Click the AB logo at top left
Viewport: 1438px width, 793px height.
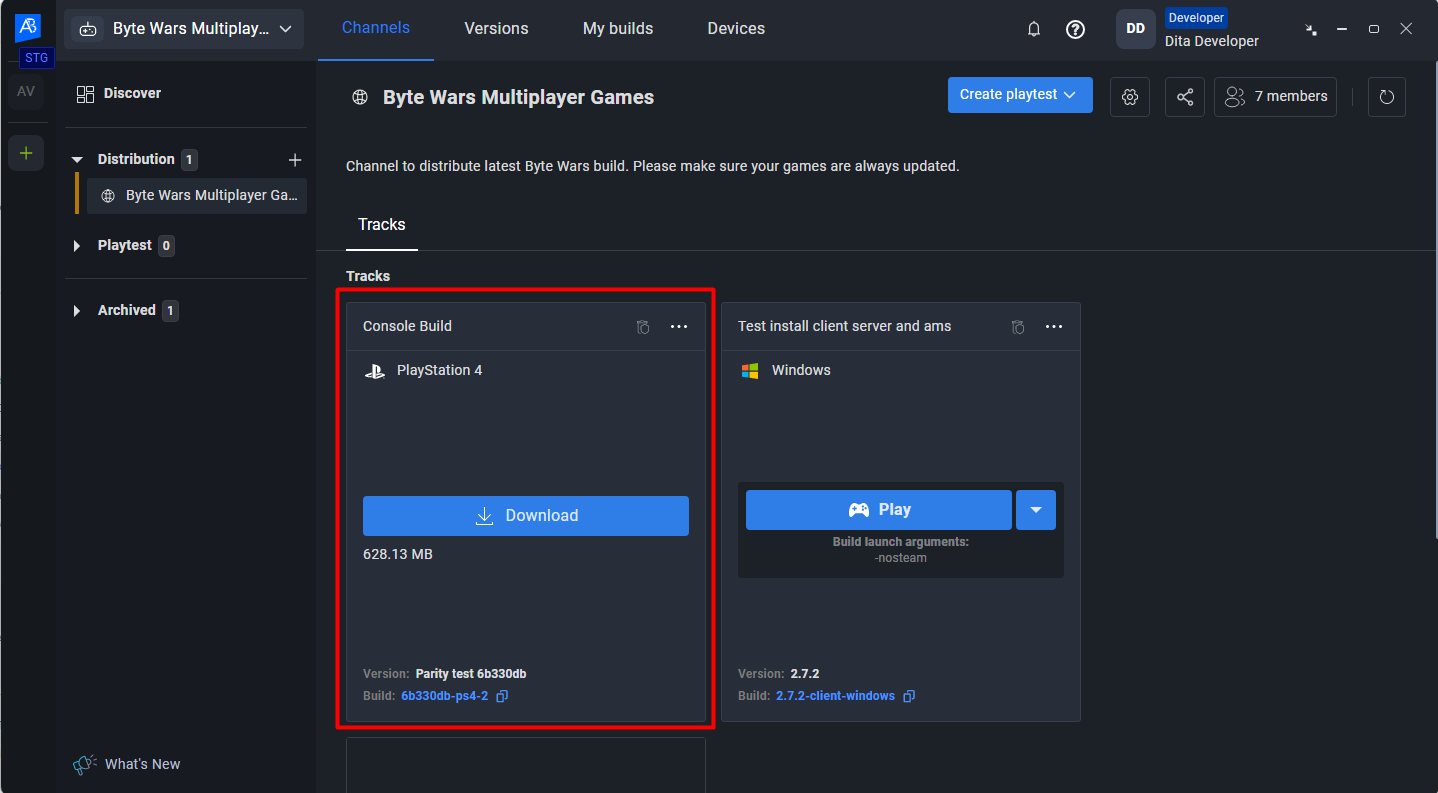[27, 27]
